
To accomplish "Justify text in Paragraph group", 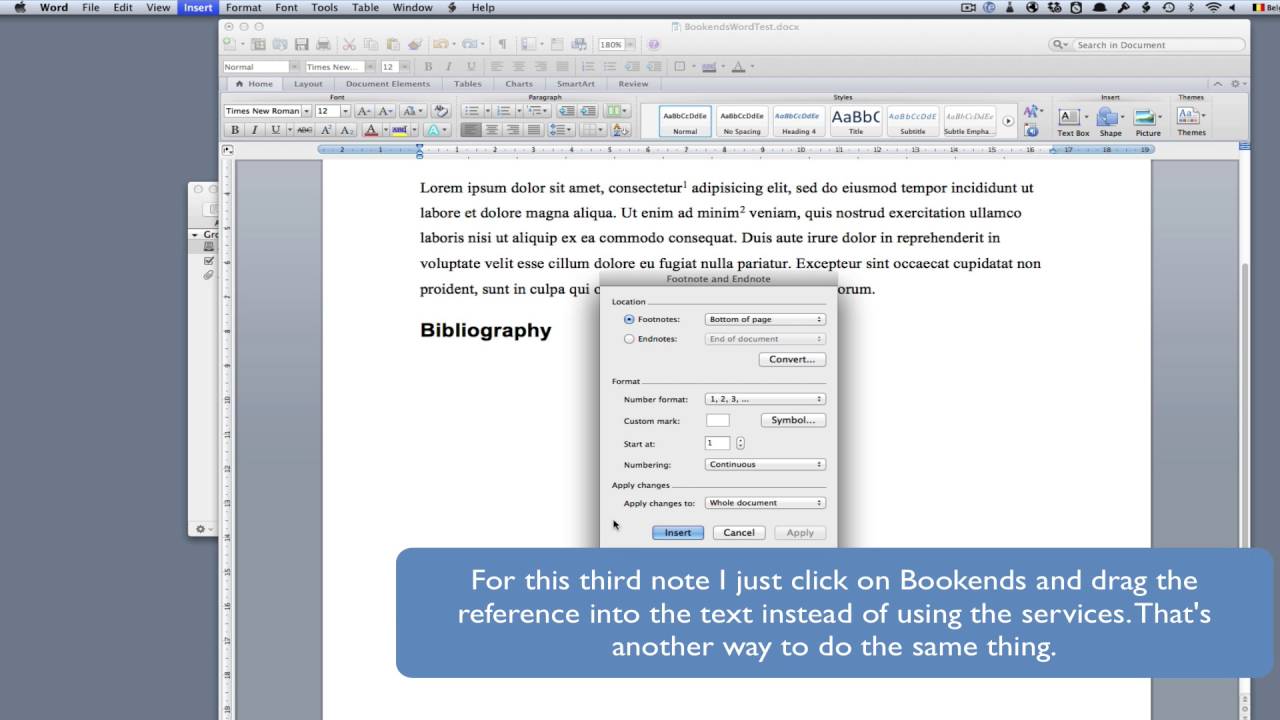I will click(534, 130).
